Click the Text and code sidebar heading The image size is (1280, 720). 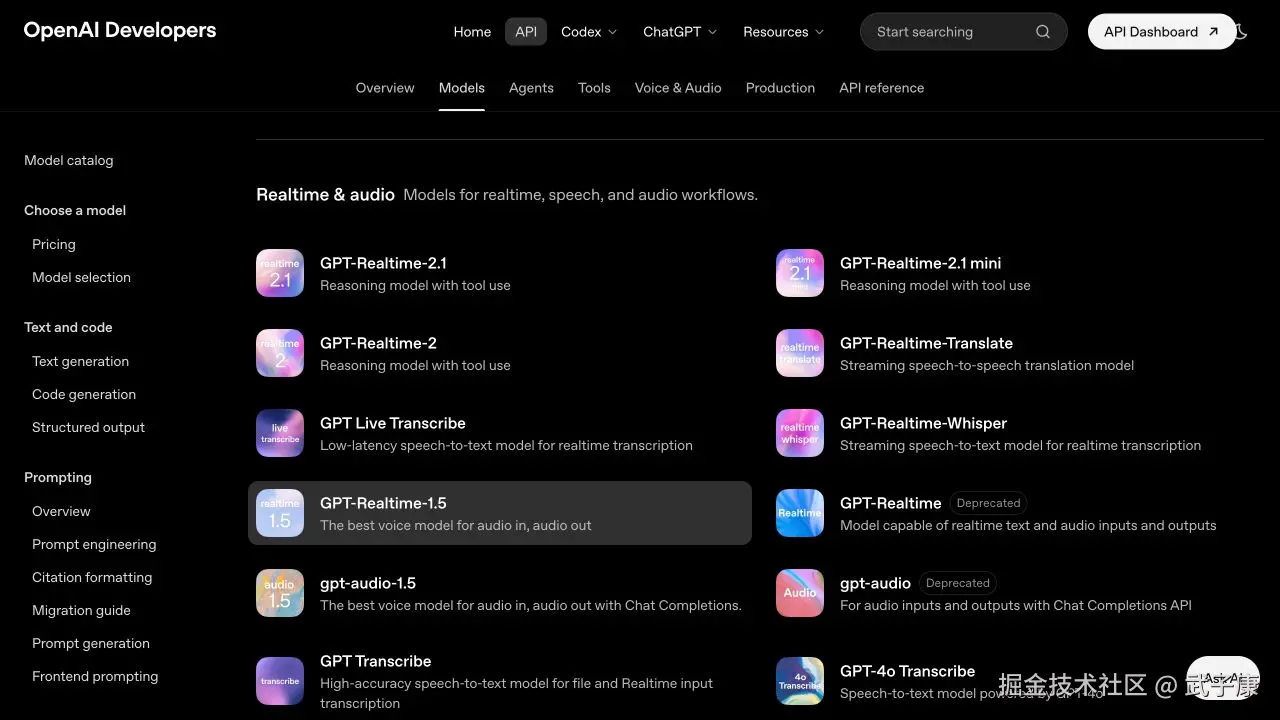tap(68, 327)
